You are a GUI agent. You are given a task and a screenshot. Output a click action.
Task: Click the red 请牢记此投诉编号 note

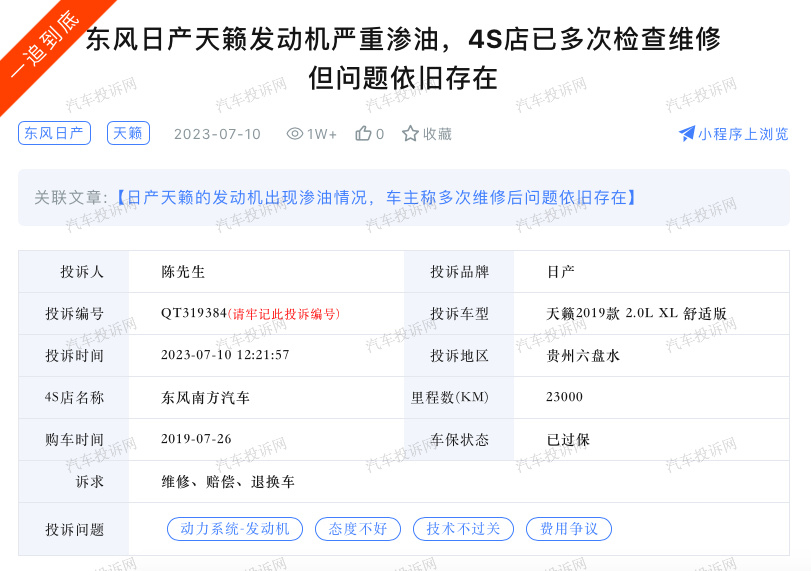(x=283, y=313)
